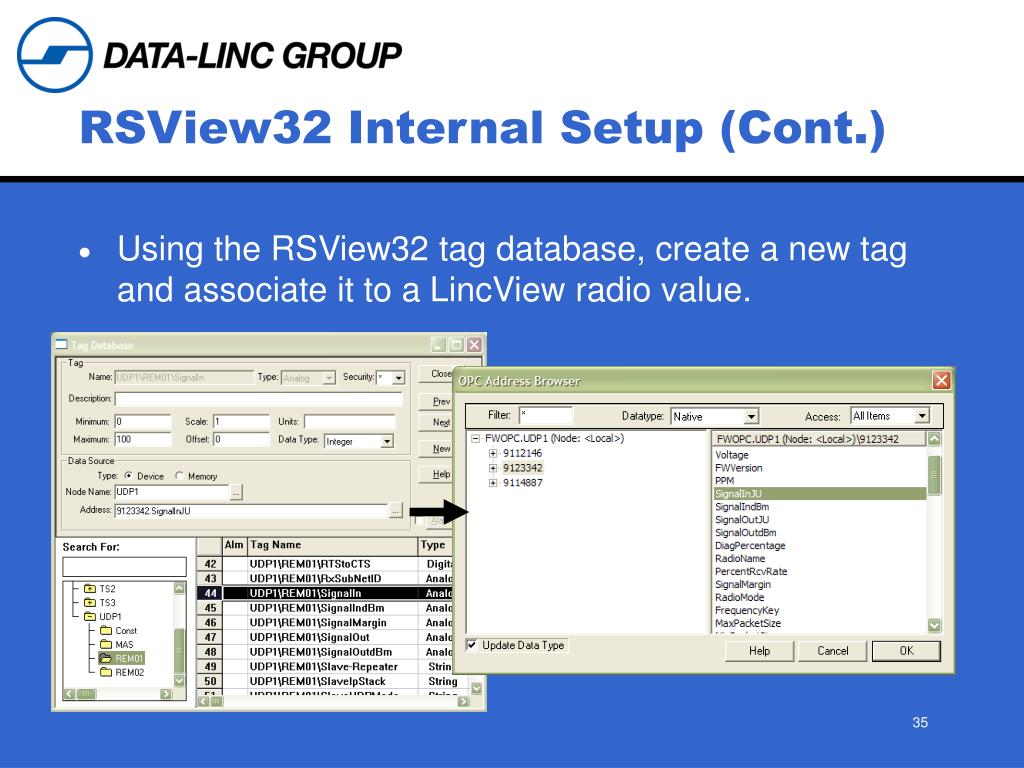Click scroll-right arrow in folder tree
This screenshot has width=1024, height=768.
tap(166, 694)
